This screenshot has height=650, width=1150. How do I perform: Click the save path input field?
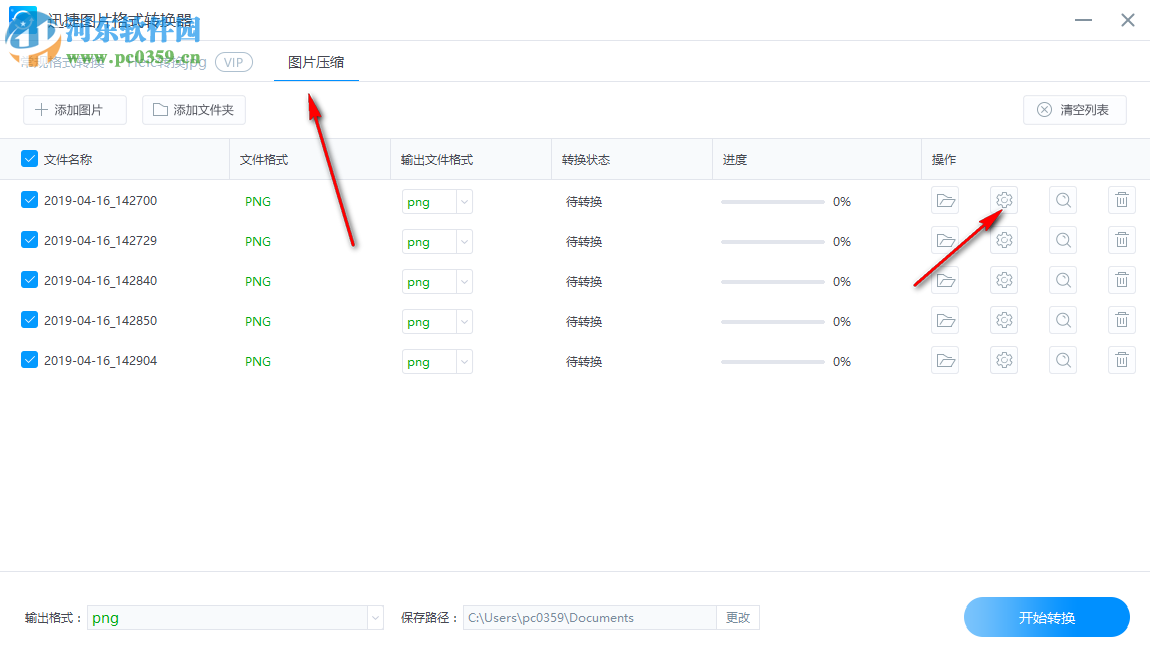[590, 617]
